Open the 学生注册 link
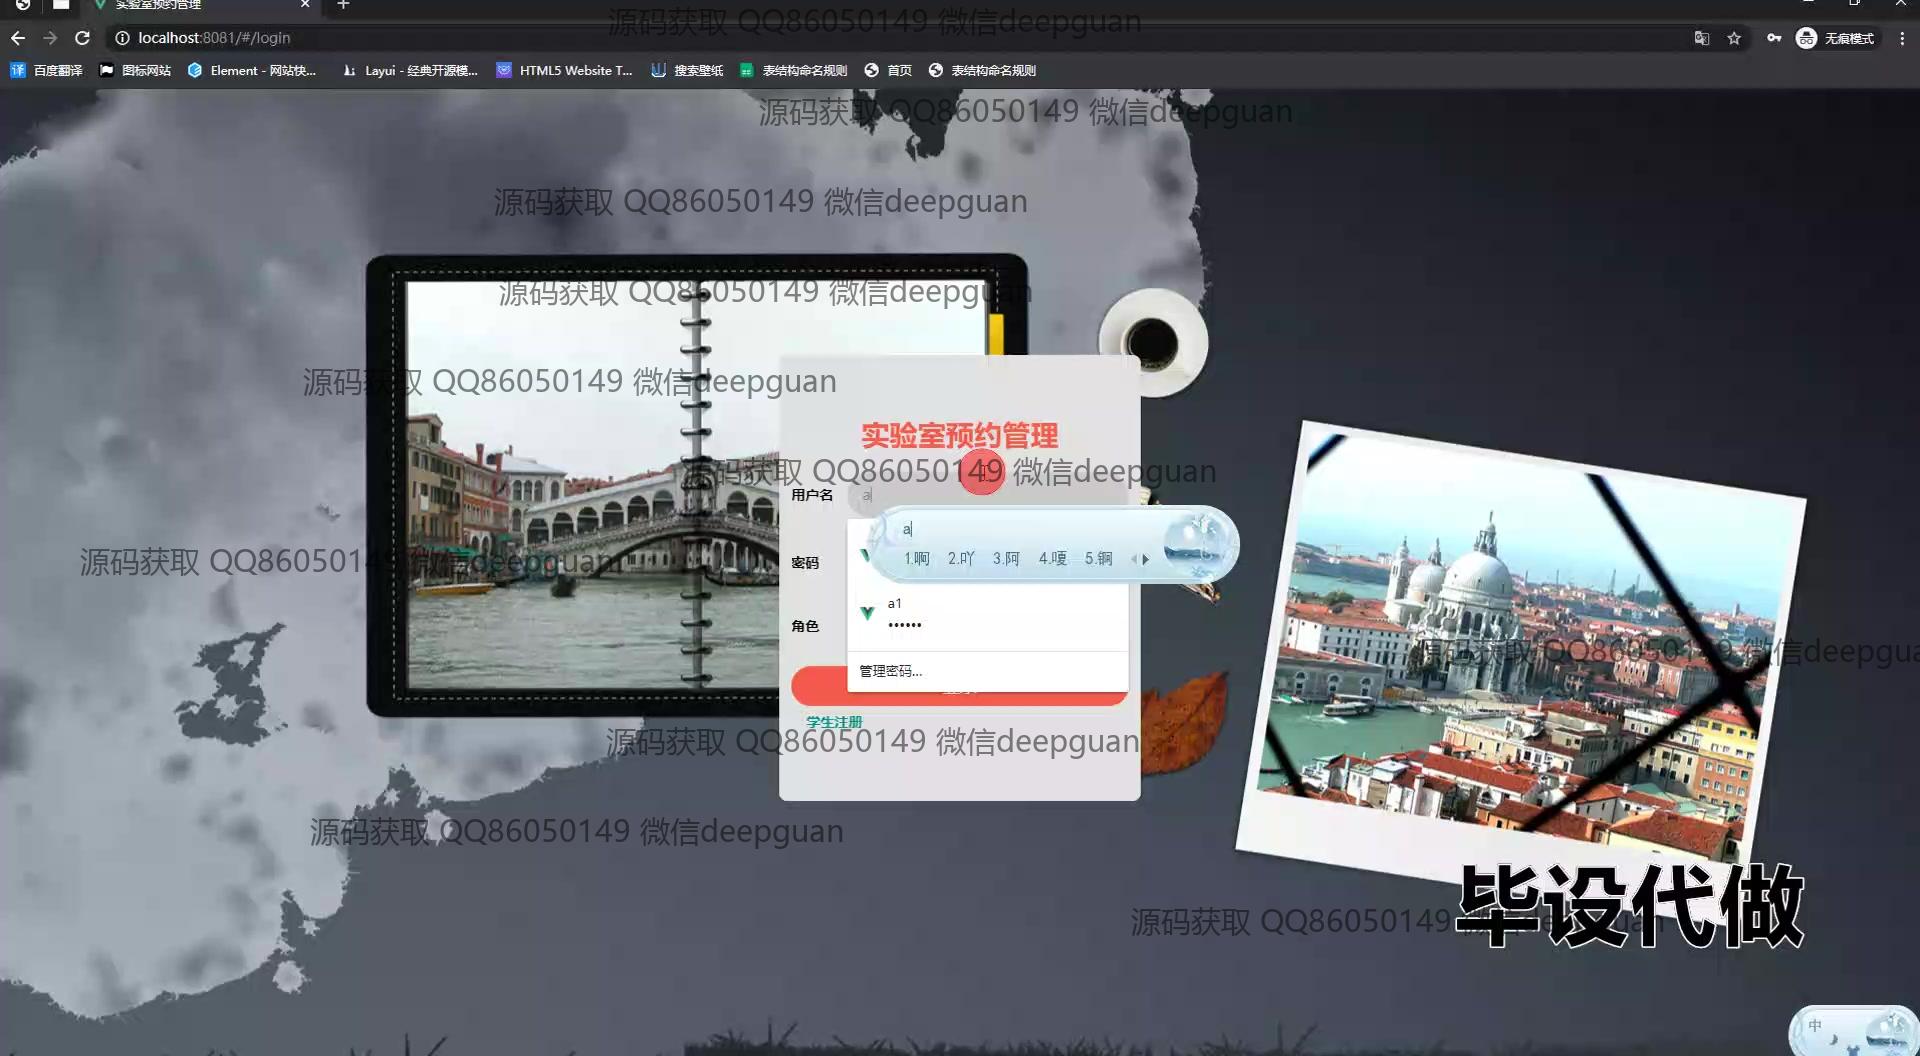The width and height of the screenshot is (1920, 1056). (834, 722)
